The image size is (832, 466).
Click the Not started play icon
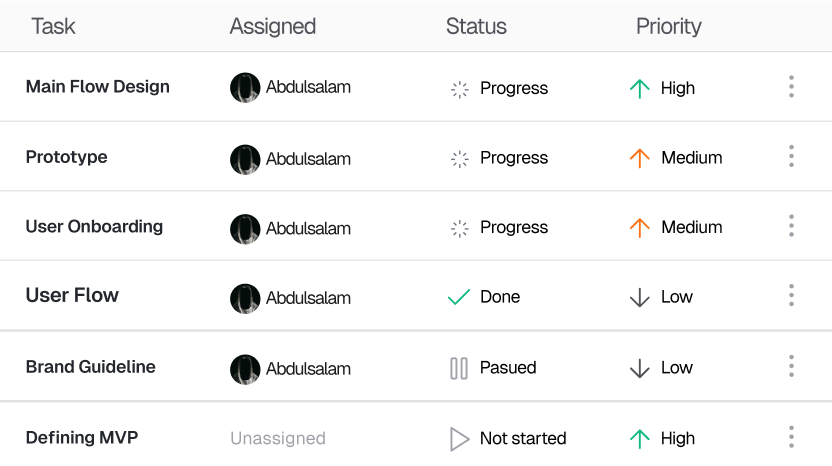click(x=459, y=438)
